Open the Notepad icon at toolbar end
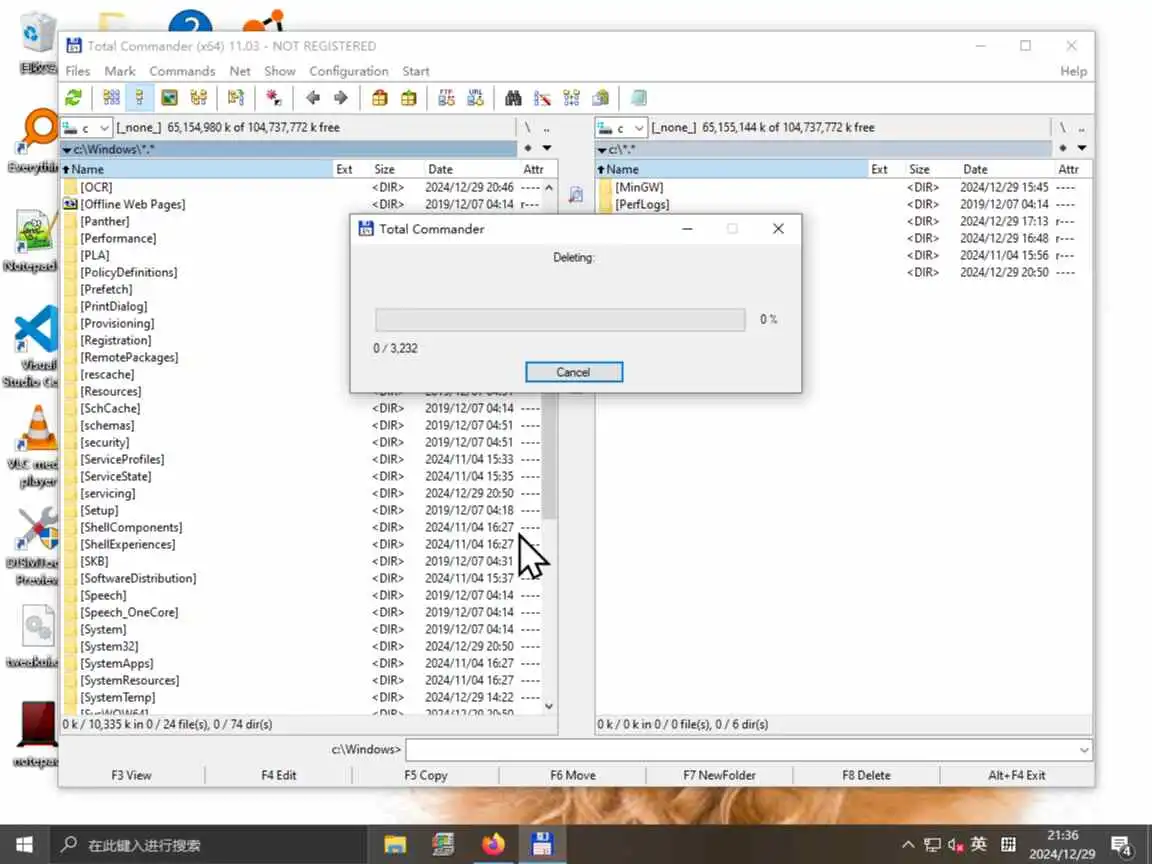 pos(639,98)
